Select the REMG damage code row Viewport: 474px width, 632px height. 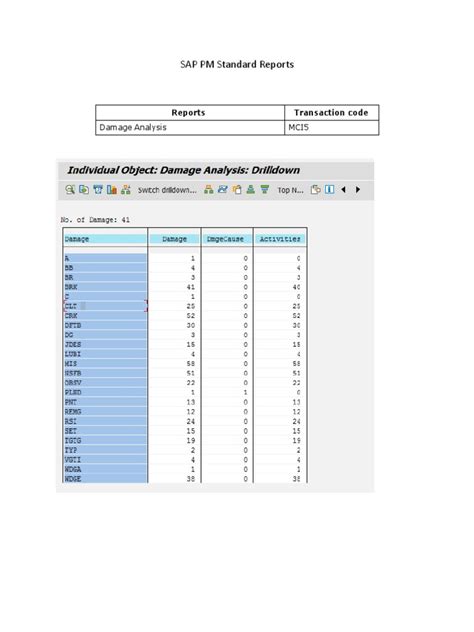pyautogui.click(x=105, y=412)
